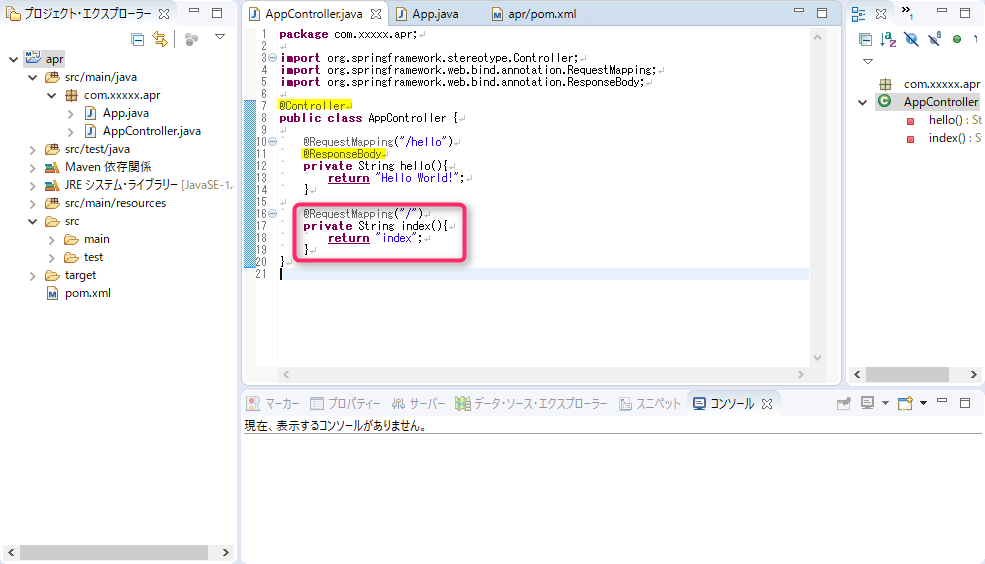Screen dimensions: 985x564
Task: Select hello() method in Outline
Action: point(944,119)
